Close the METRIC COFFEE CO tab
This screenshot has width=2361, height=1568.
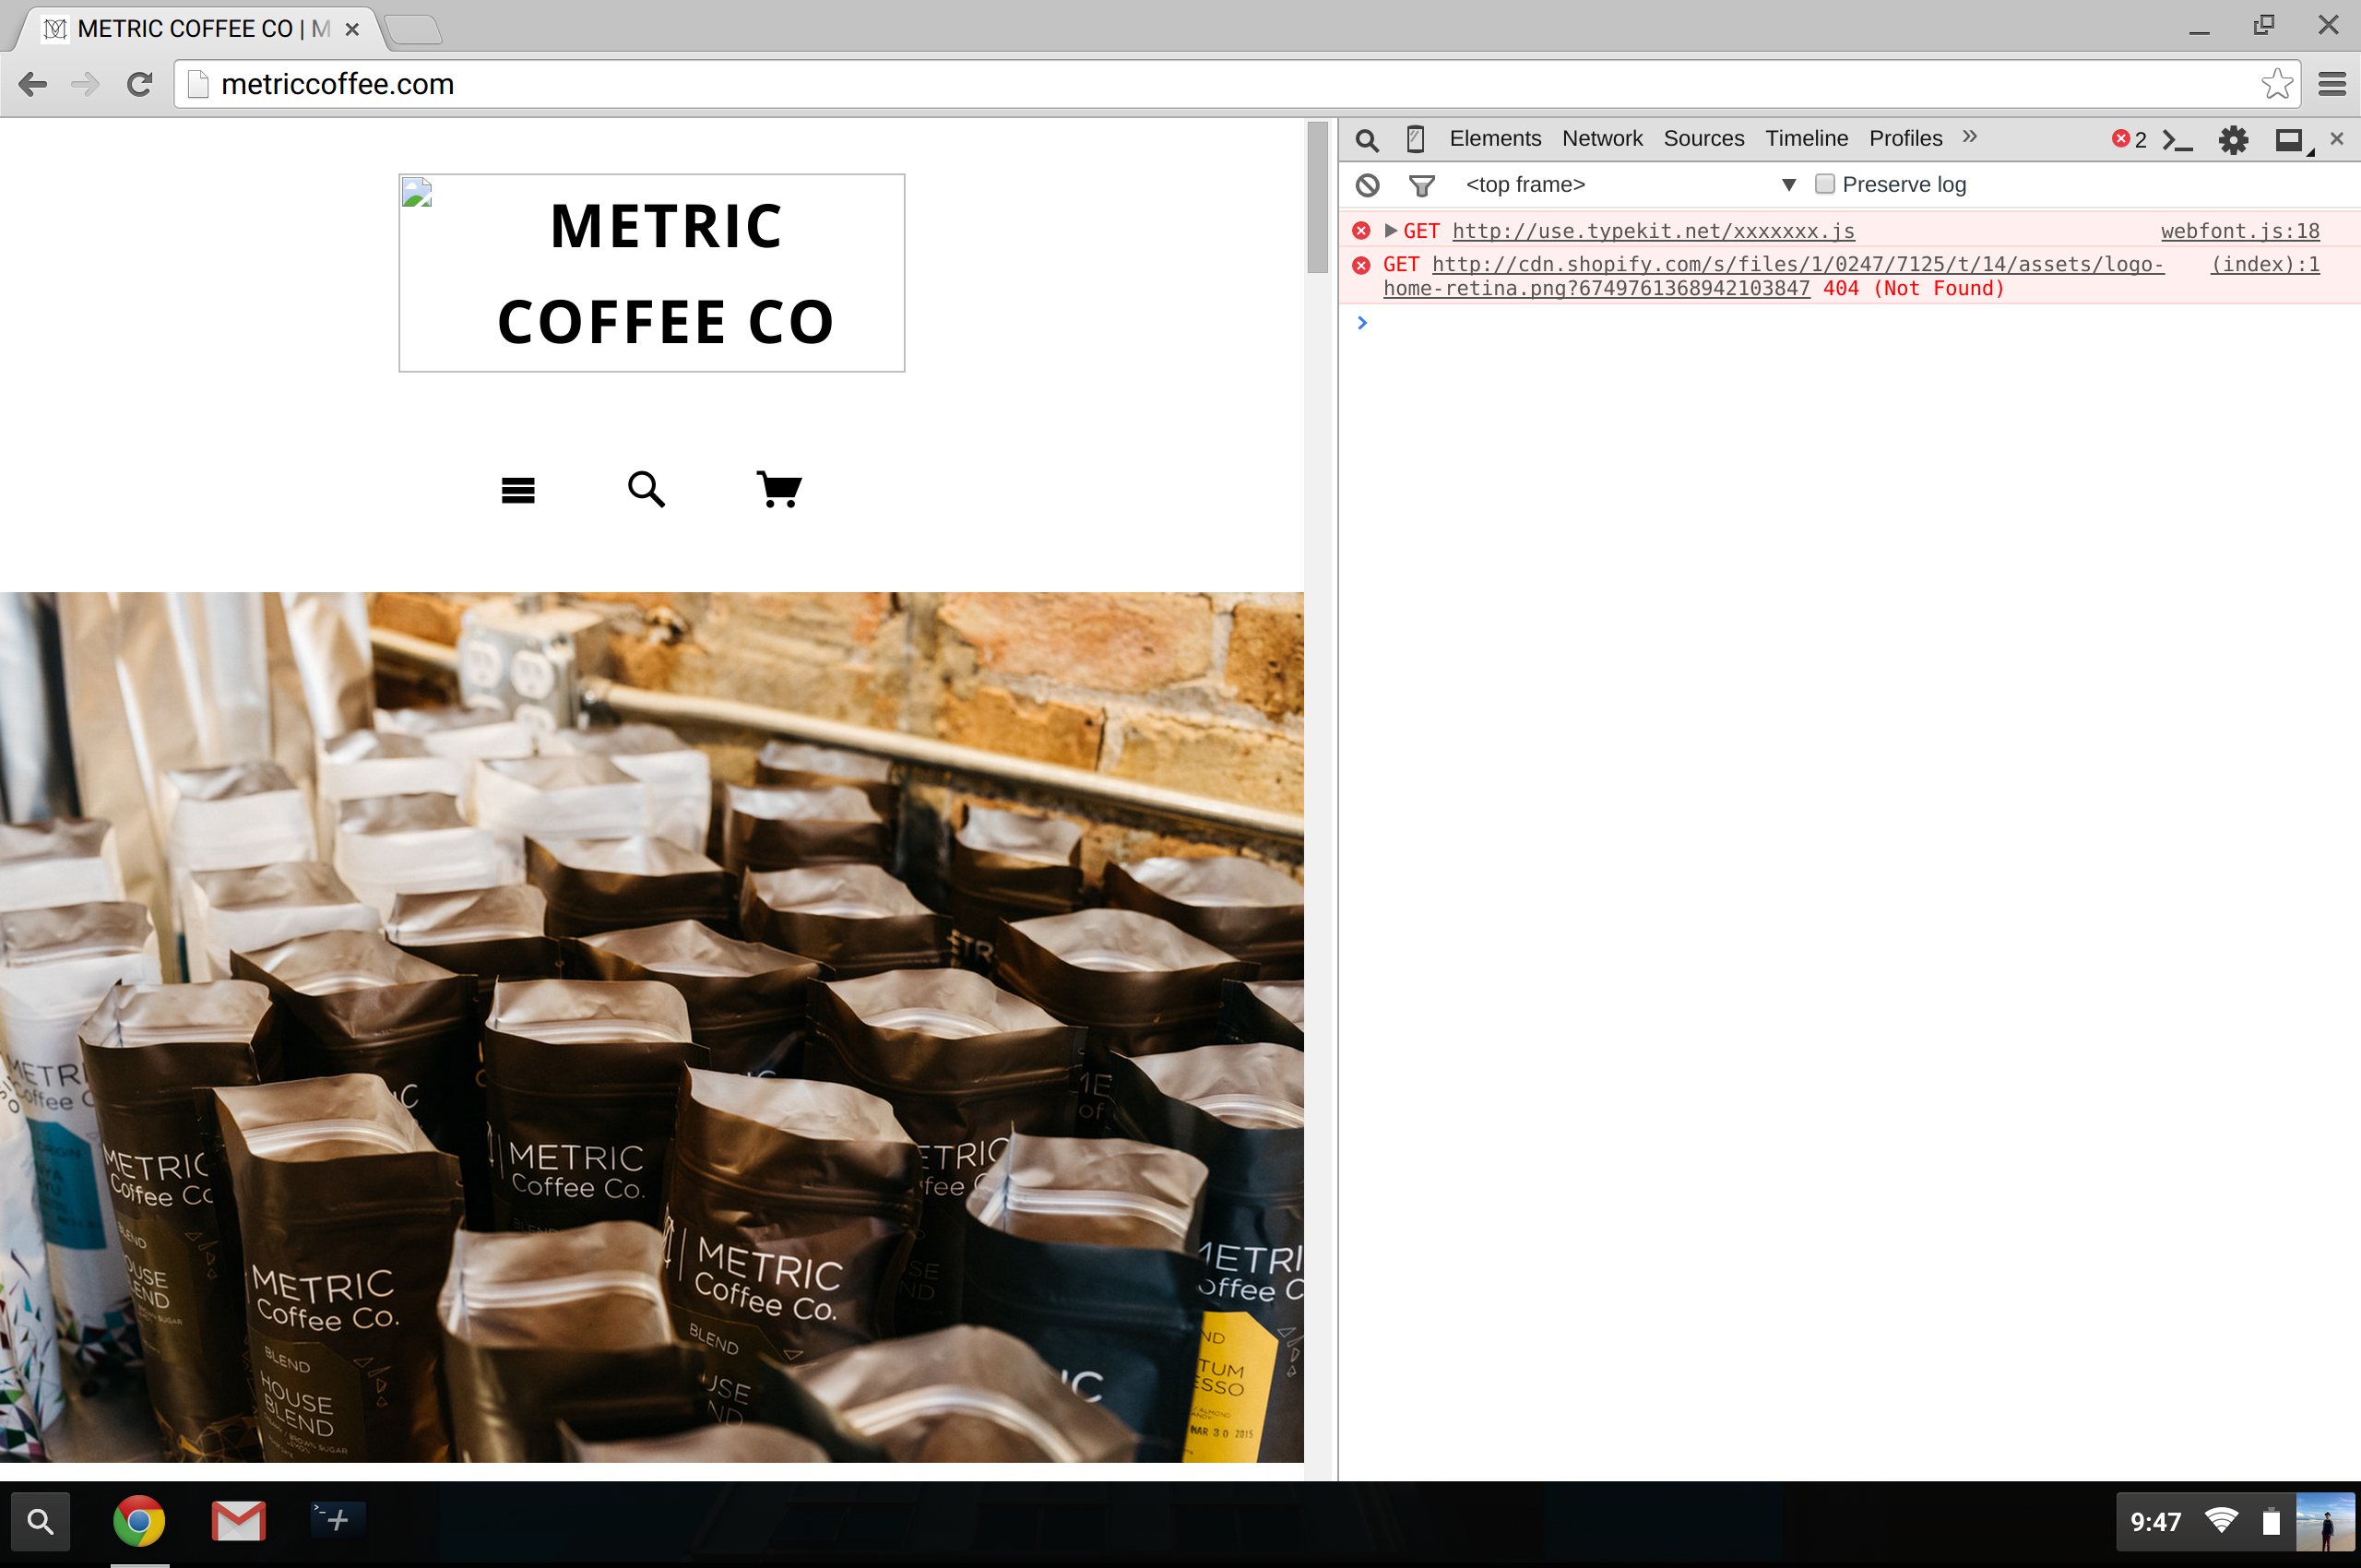[352, 30]
